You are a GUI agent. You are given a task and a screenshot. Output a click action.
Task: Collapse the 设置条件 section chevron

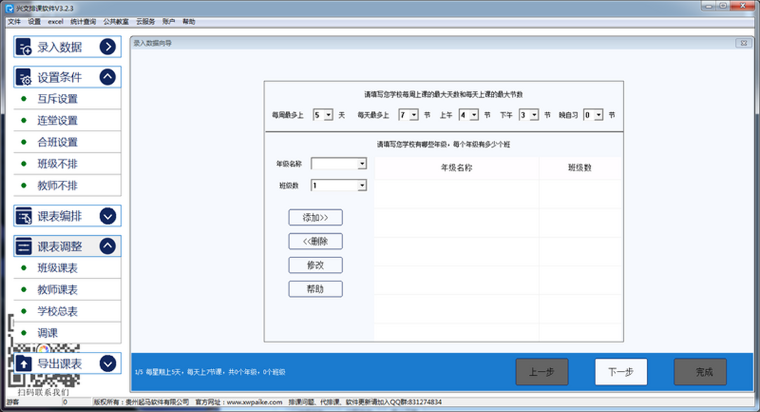point(108,77)
